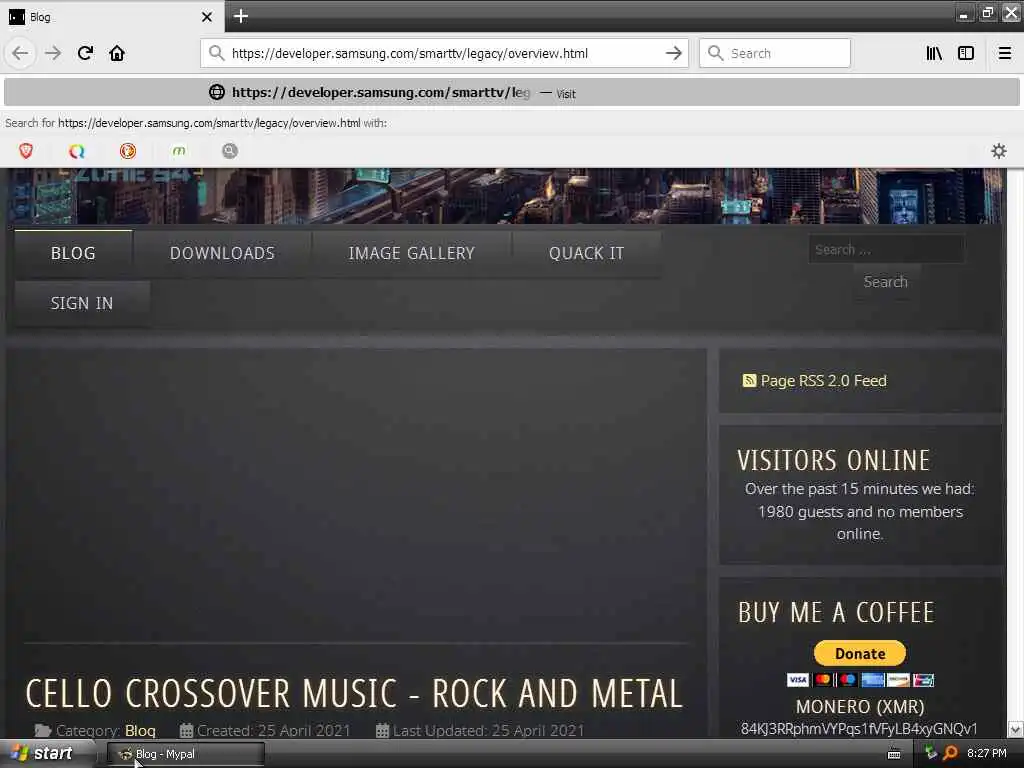Select the Blog browser tab
Viewport: 1024px width, 768px height.
click(x=112, y=17)
